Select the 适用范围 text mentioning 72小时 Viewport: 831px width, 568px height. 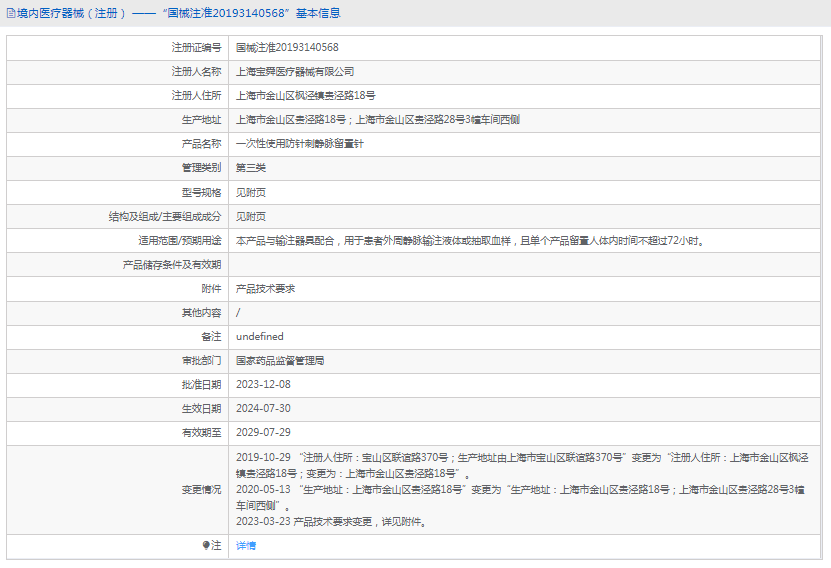coord(470,241)
